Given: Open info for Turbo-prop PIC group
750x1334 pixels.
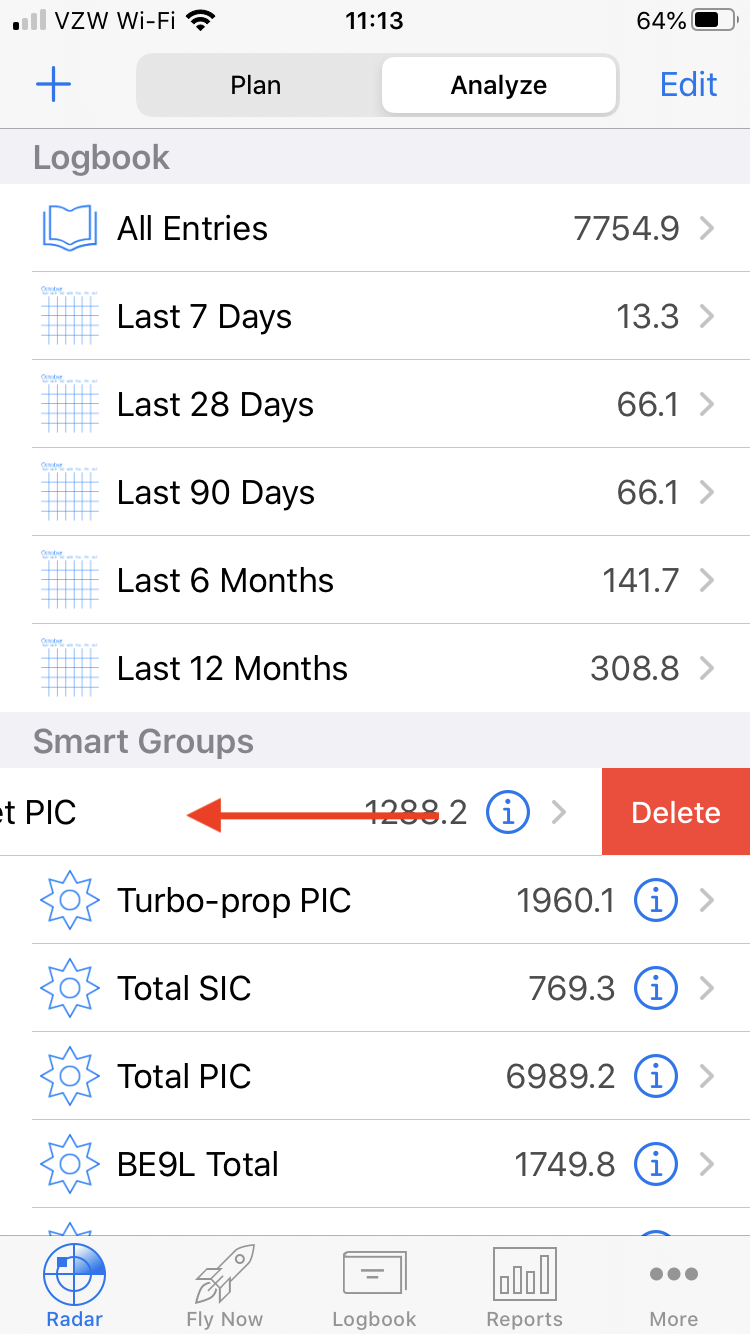Looking at the screenshot, I should pyautogui.click(x=656, y=901).
